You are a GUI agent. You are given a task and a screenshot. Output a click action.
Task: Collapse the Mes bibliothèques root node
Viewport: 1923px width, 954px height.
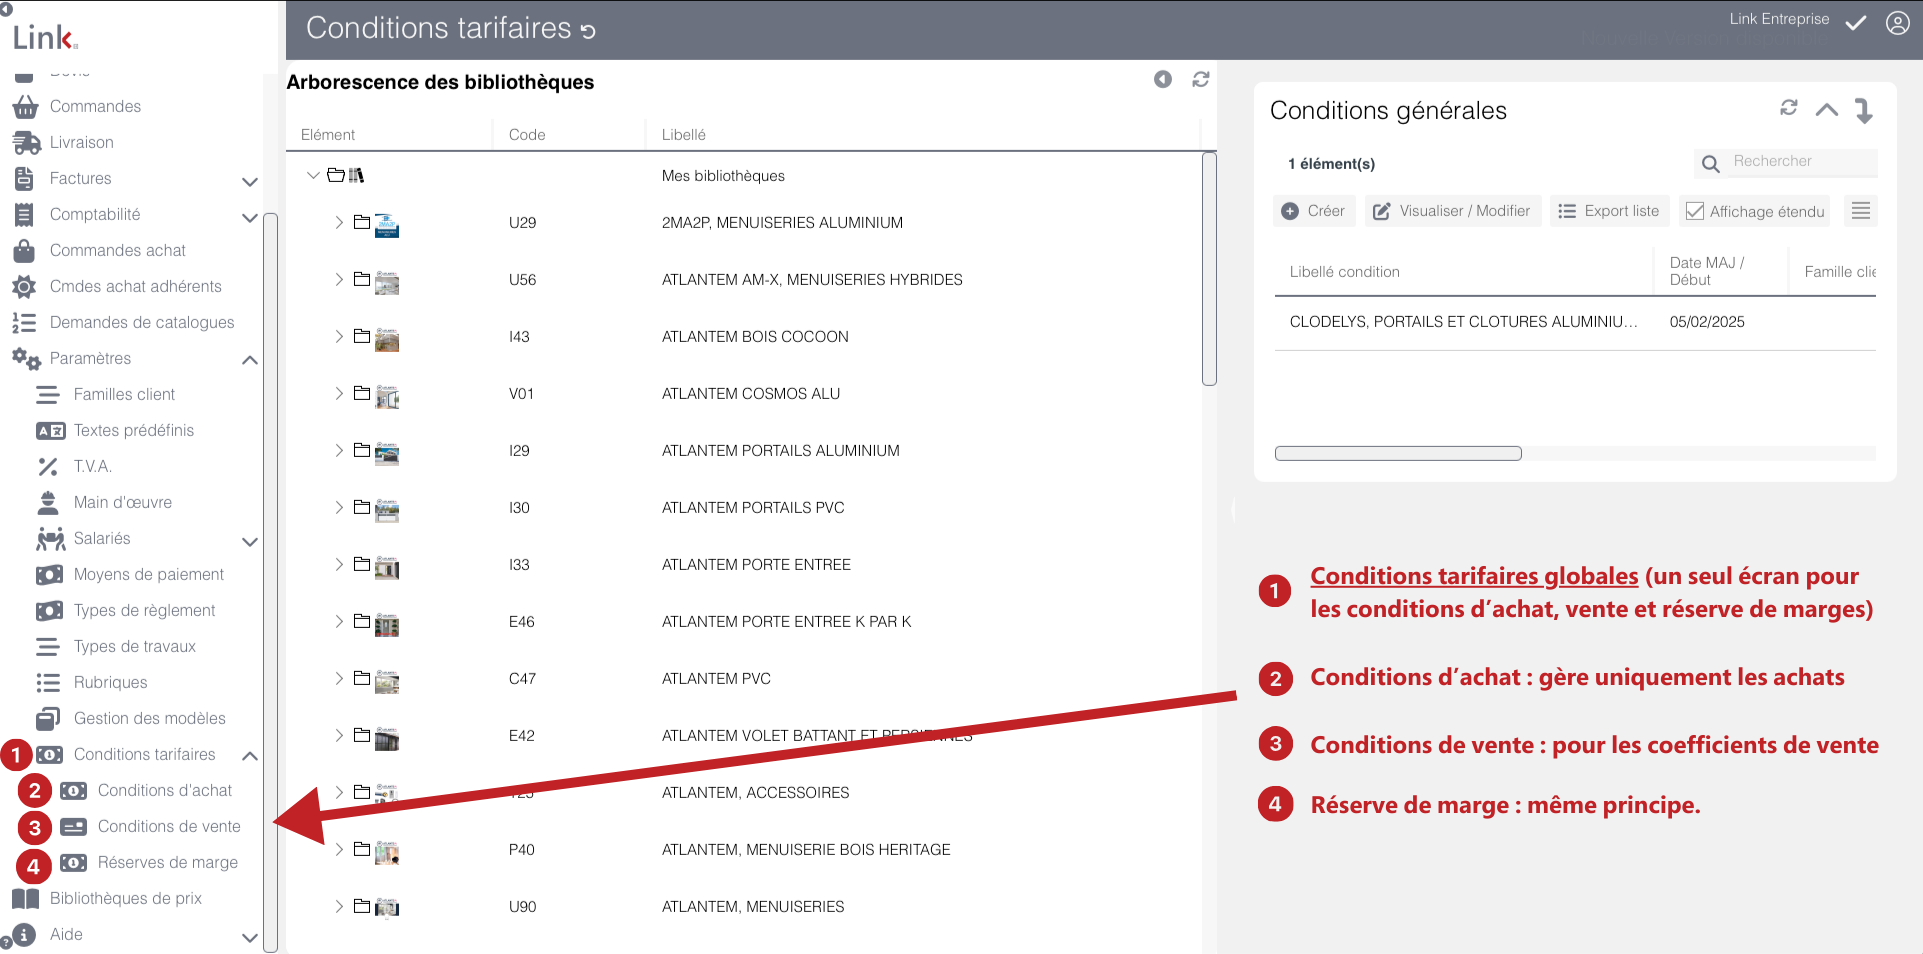(313, 175)
